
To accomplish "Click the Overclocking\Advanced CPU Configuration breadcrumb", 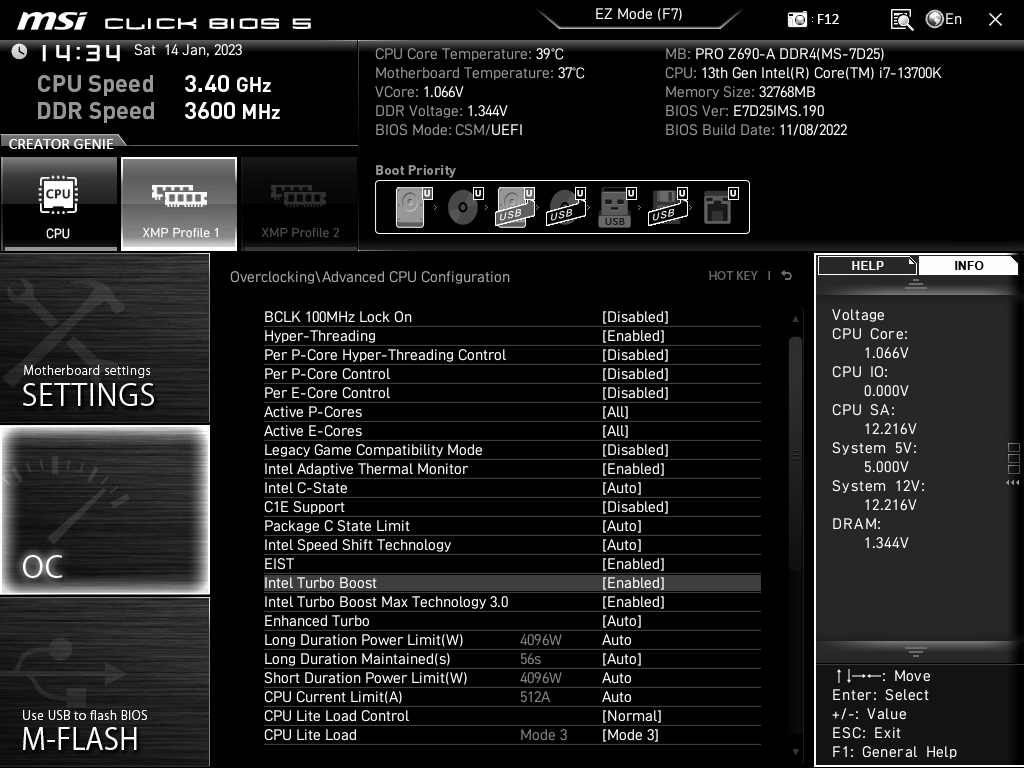I will 370,277.
